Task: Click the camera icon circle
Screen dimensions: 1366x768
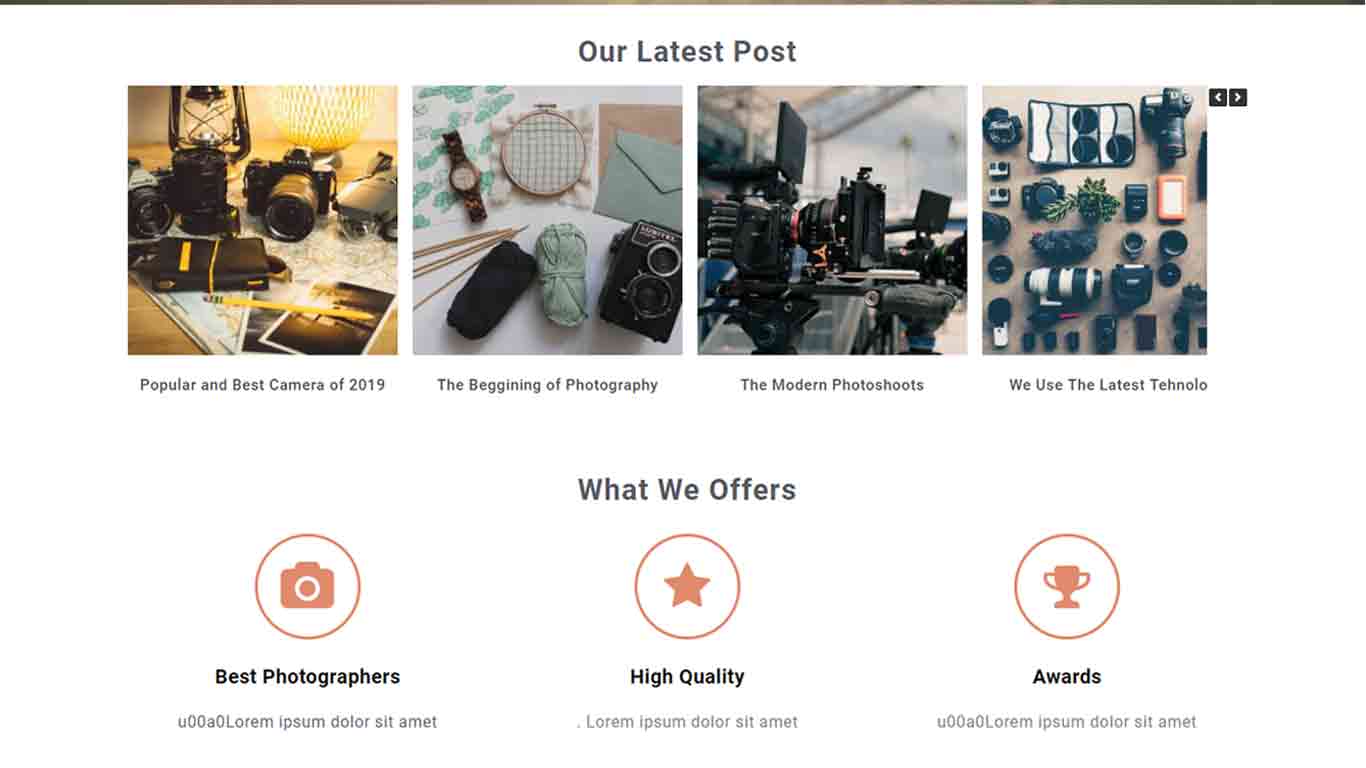Action: [308, 586]
